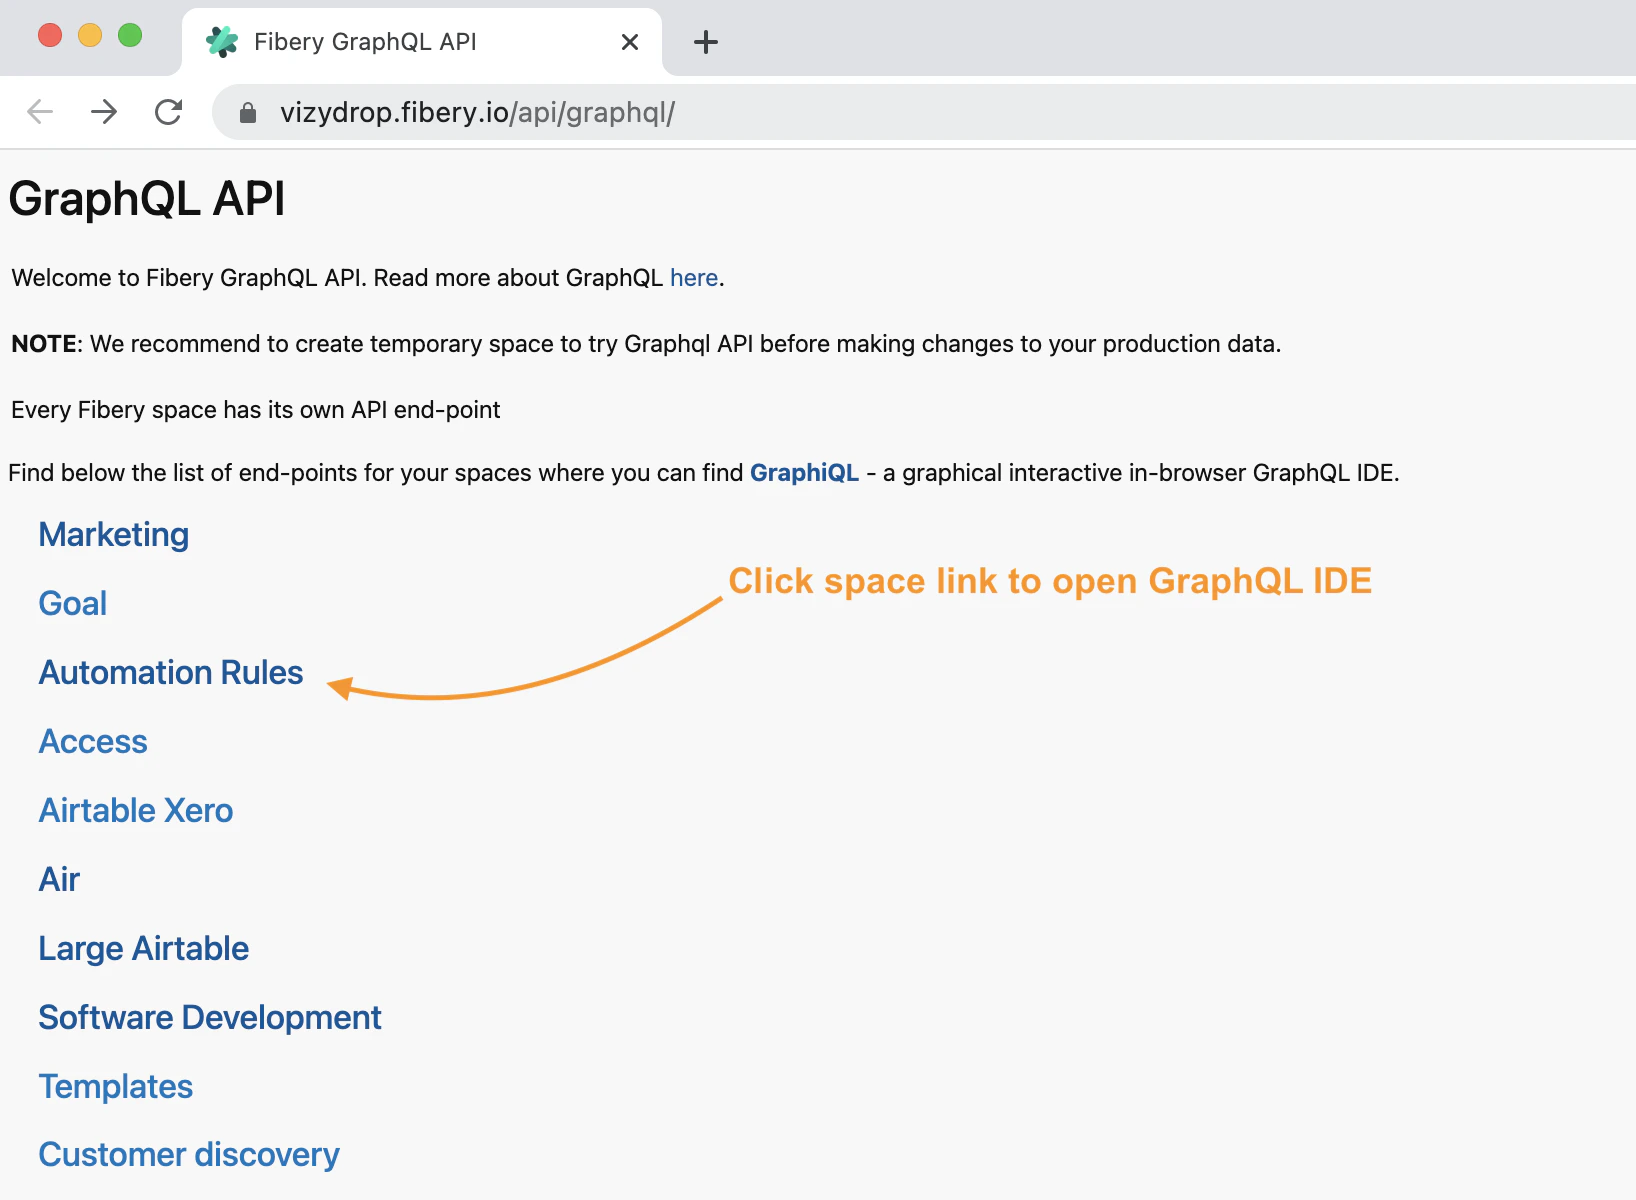Open the Marketing space endpoint
This screenshot has height=1200, width=1636.
[114, 535]
